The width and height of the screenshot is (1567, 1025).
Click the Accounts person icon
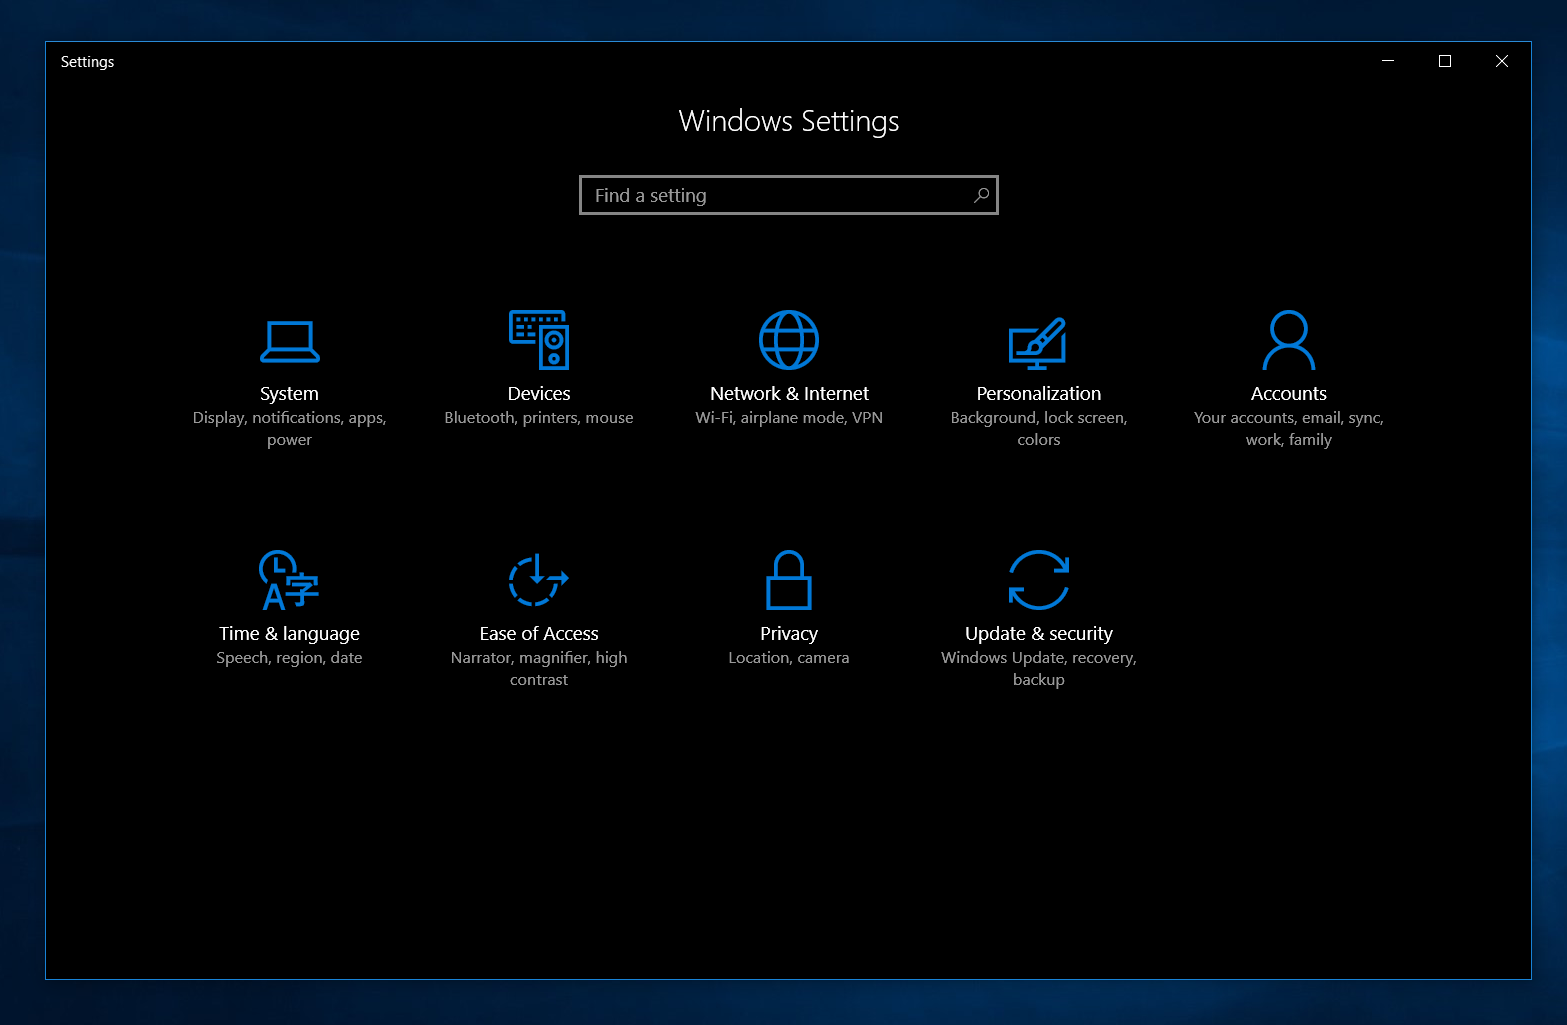(1289, 340)
